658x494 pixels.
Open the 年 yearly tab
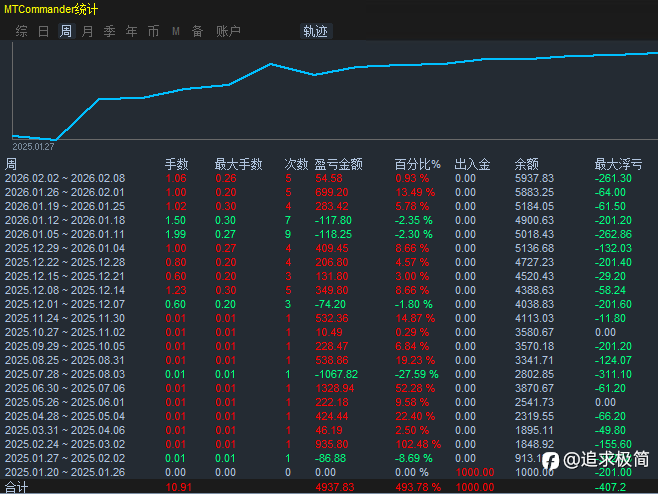tap(132, 31)
